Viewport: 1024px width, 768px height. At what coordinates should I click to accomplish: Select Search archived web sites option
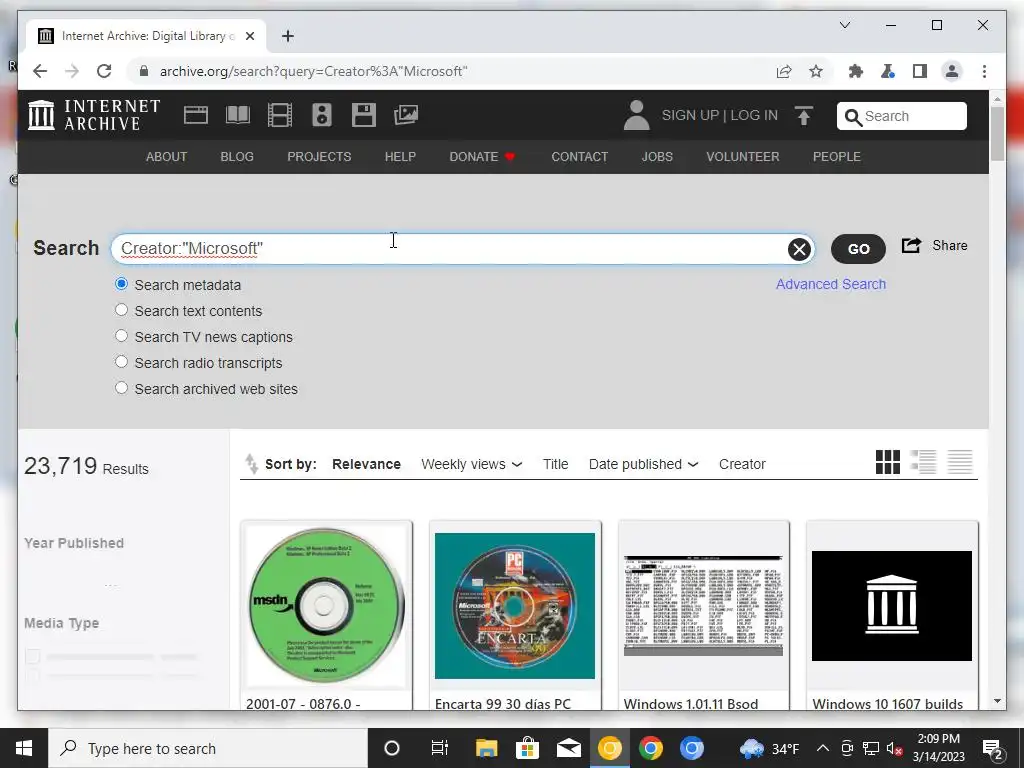point(121,388)
